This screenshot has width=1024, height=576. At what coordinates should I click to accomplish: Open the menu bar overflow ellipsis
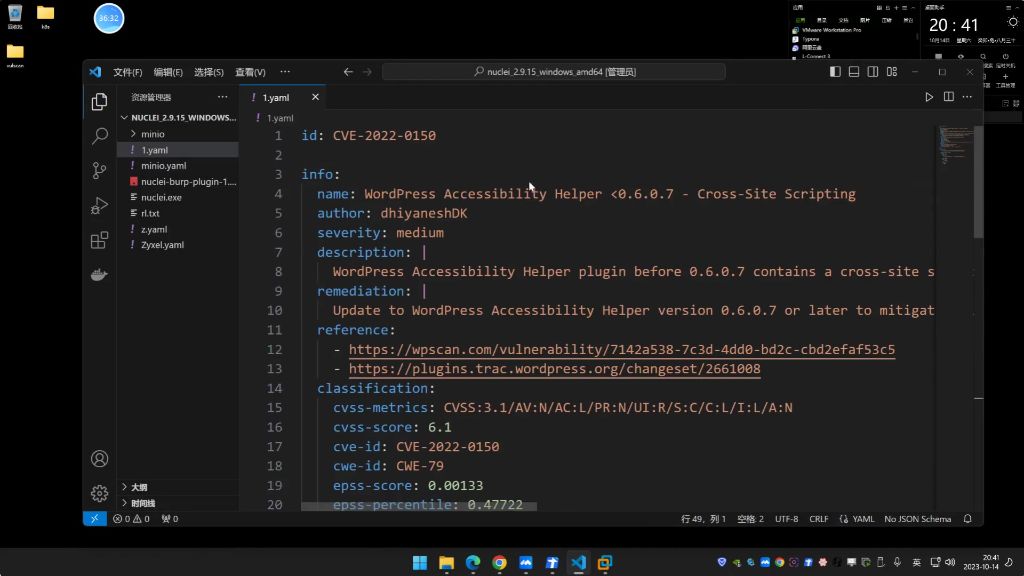(285, 72)
